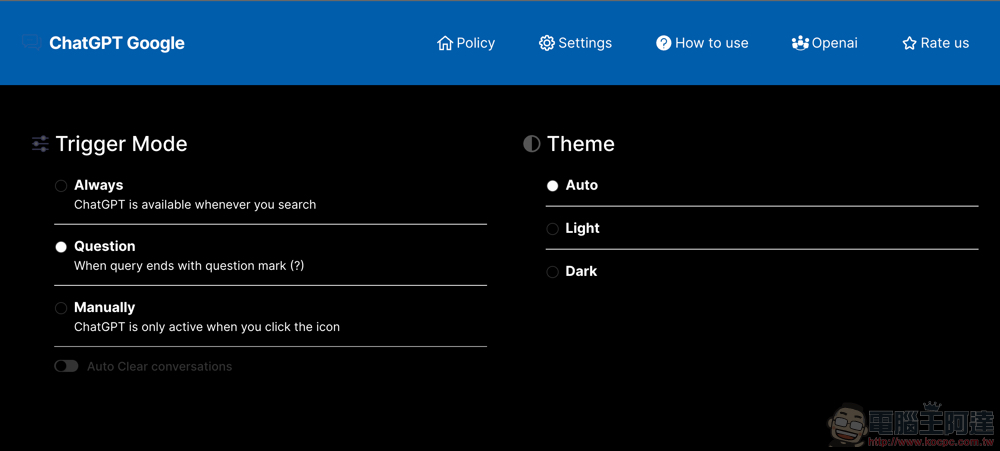
Task: Open the Rate us menu item
Action: [x=936, y=43]
